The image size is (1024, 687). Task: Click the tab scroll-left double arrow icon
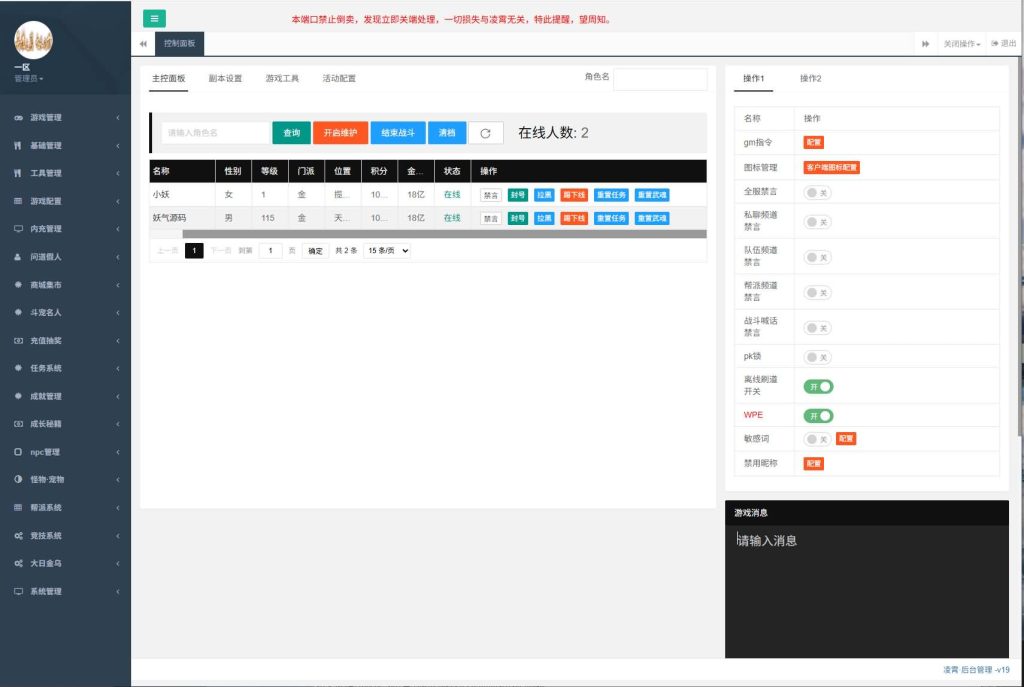pyautogui.click(x=143, y=44)
